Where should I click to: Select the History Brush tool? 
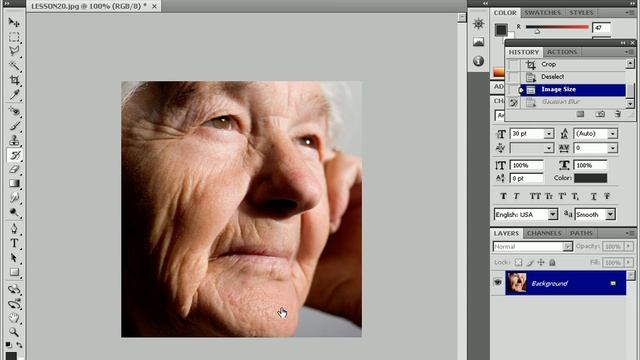(x=14, y=155)
